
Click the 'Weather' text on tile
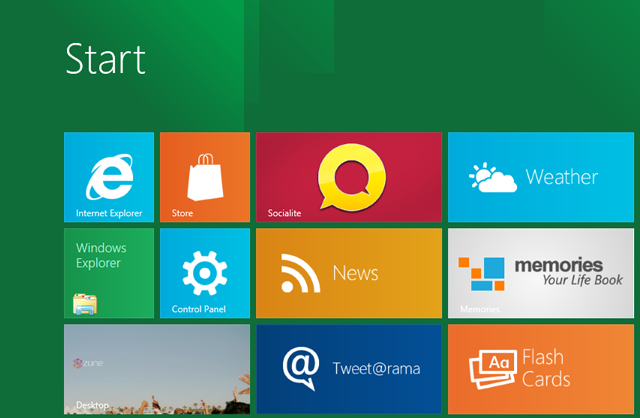click(562, 177)
